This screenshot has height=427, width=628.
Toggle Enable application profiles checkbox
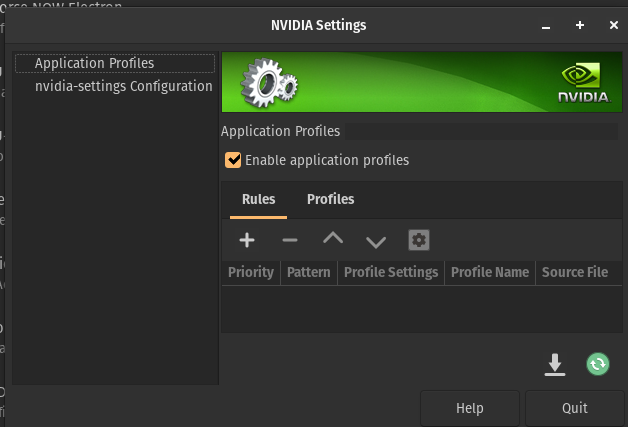pyautogui.click(x=234, y=160)
